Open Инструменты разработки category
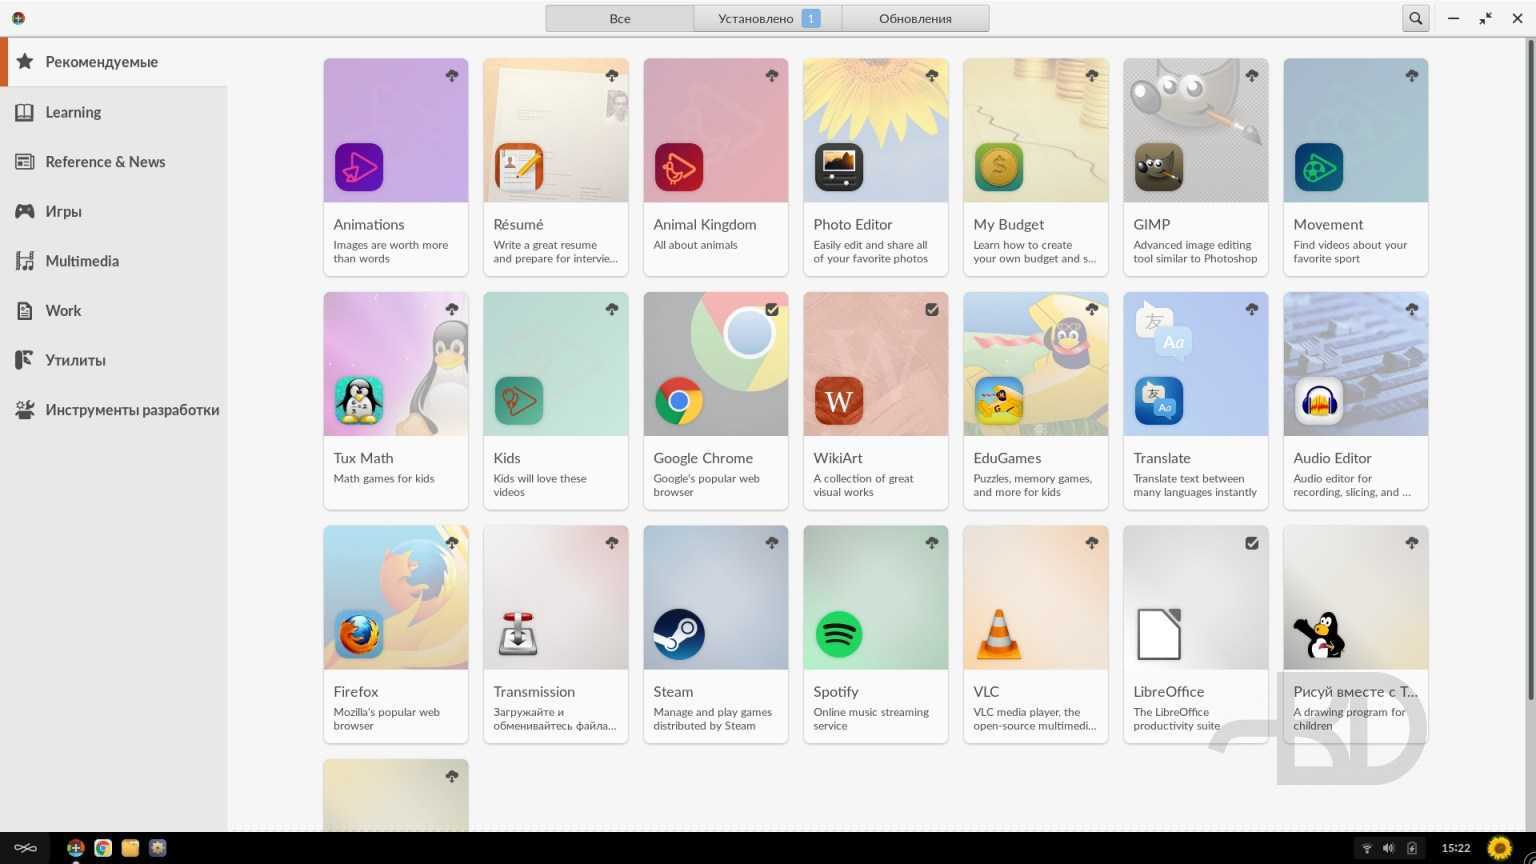Image resolution: width=1536 pixels, height=864 pixels. click(x=131, y=410)
